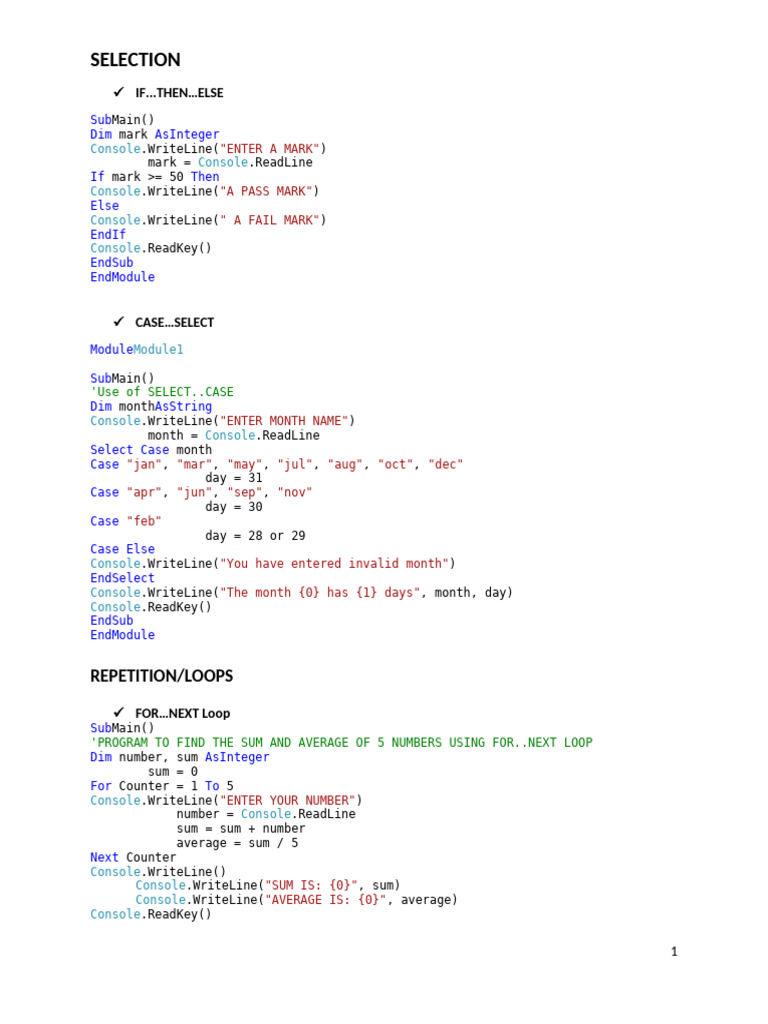Viewport: 768px width, 1024px height.
Task: Click the FOR...NEXT Loop bullet label
Action: (183, 714)
